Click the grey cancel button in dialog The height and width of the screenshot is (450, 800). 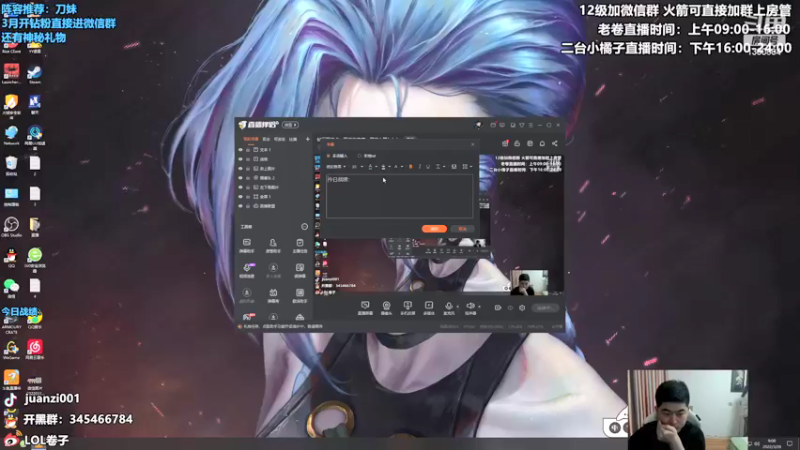[462, 229]
